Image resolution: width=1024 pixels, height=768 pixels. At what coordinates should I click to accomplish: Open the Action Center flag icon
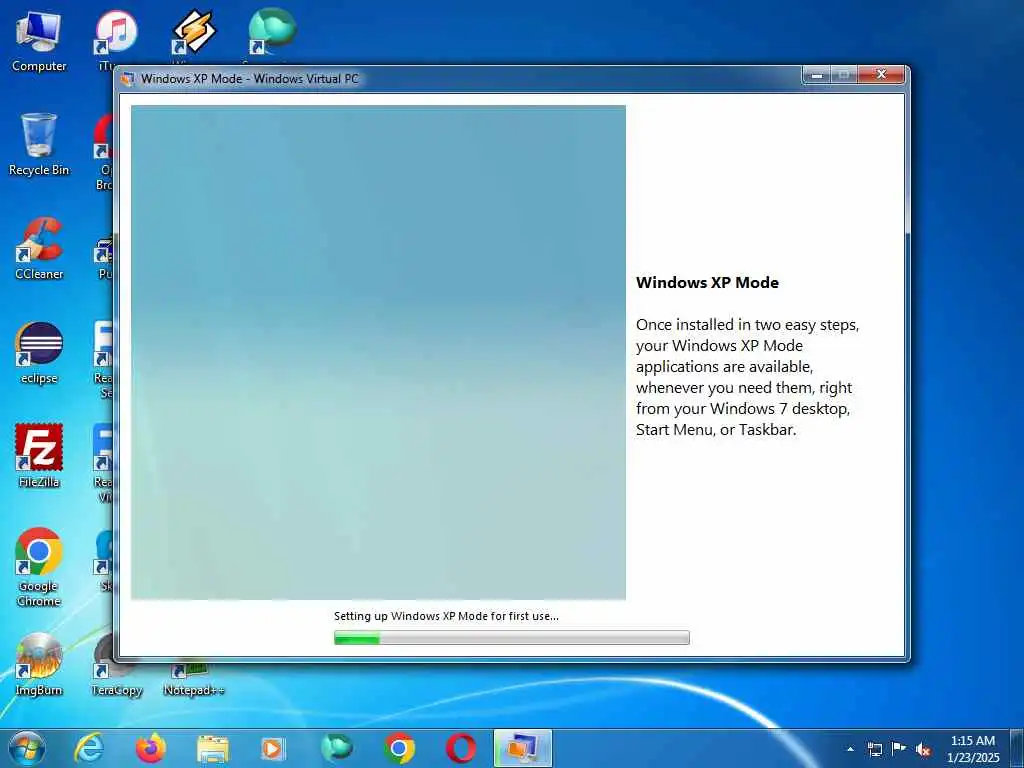click(899, 749)
